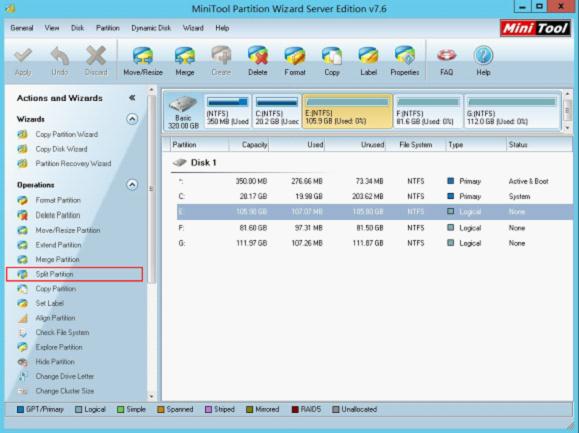
Task: Open the View menu
Action: (52, 28)
